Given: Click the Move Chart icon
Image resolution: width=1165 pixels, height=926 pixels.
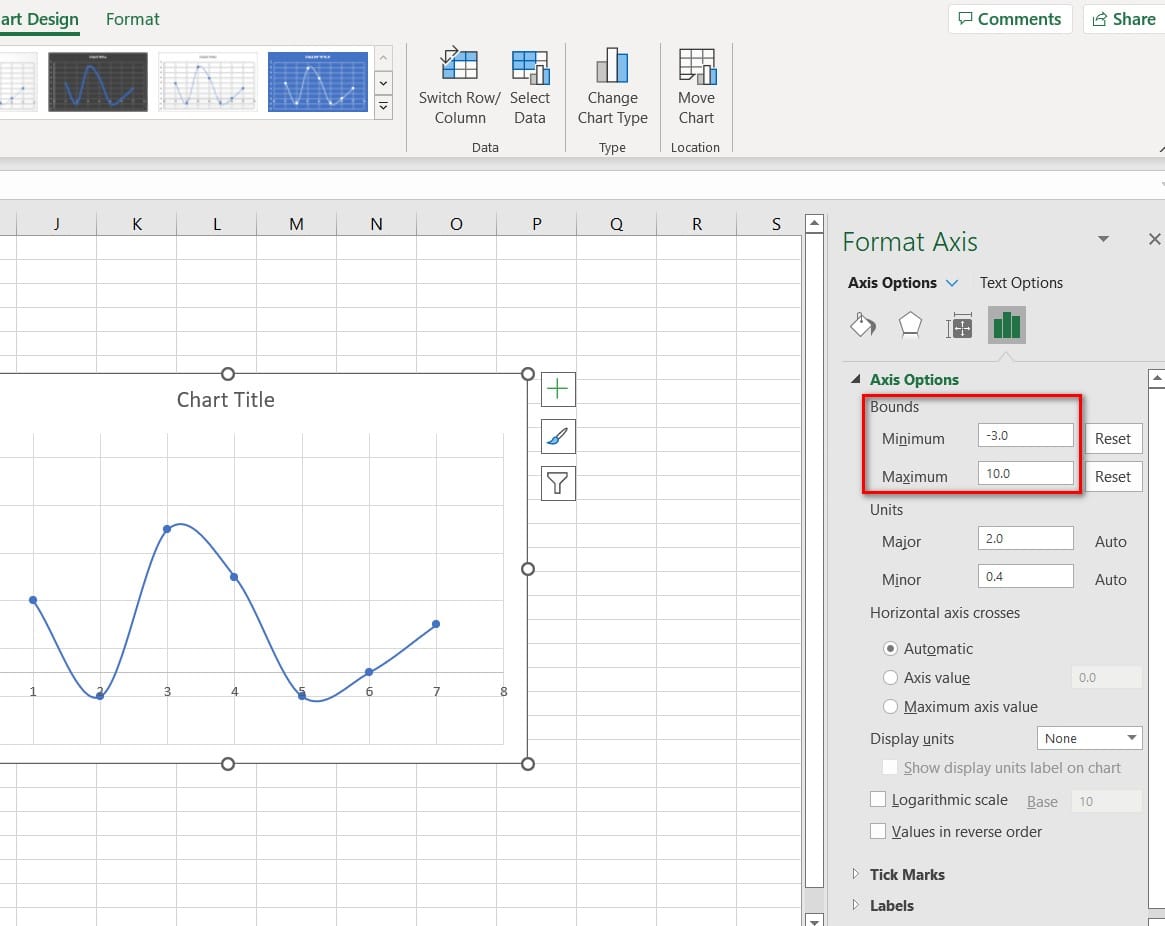Looking at the screenshot, I should pyautogui.click(x=696, y=66).
